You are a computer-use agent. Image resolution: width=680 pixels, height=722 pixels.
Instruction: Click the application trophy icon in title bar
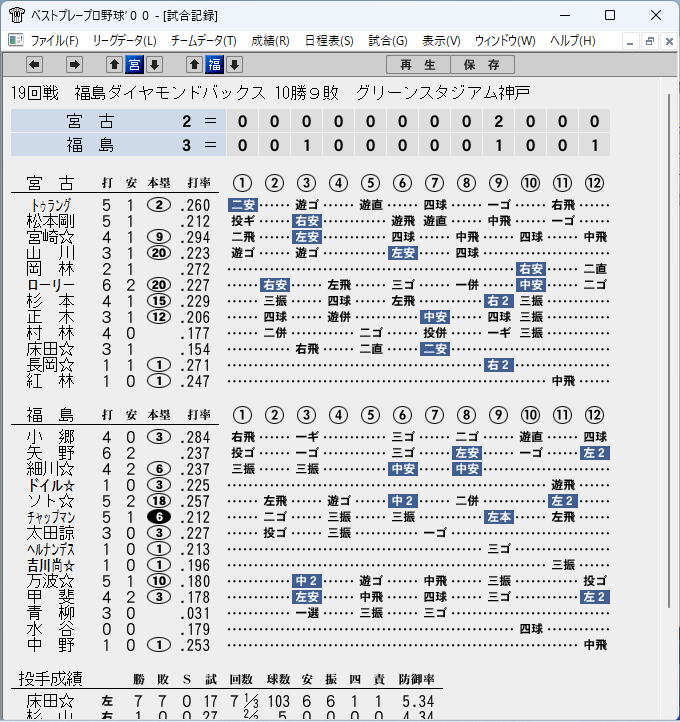pos(17,15)
